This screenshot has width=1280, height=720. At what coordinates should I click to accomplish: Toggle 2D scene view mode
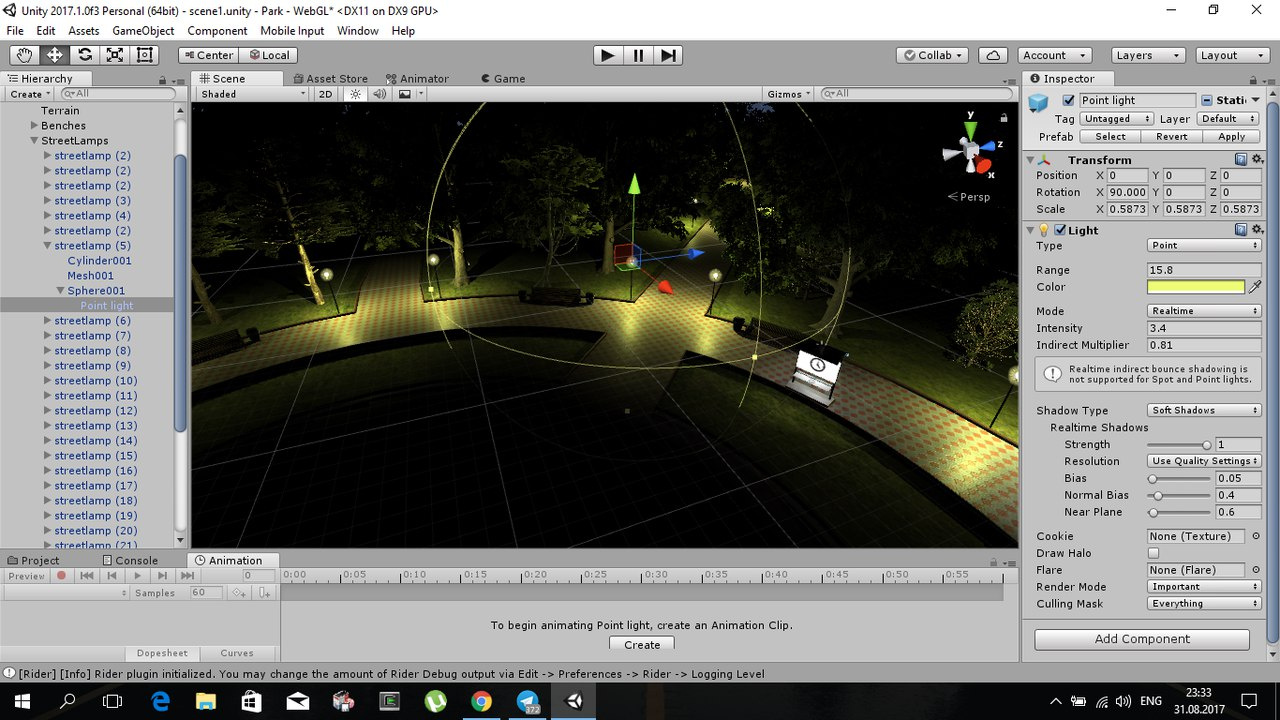(x=325, y=94)
